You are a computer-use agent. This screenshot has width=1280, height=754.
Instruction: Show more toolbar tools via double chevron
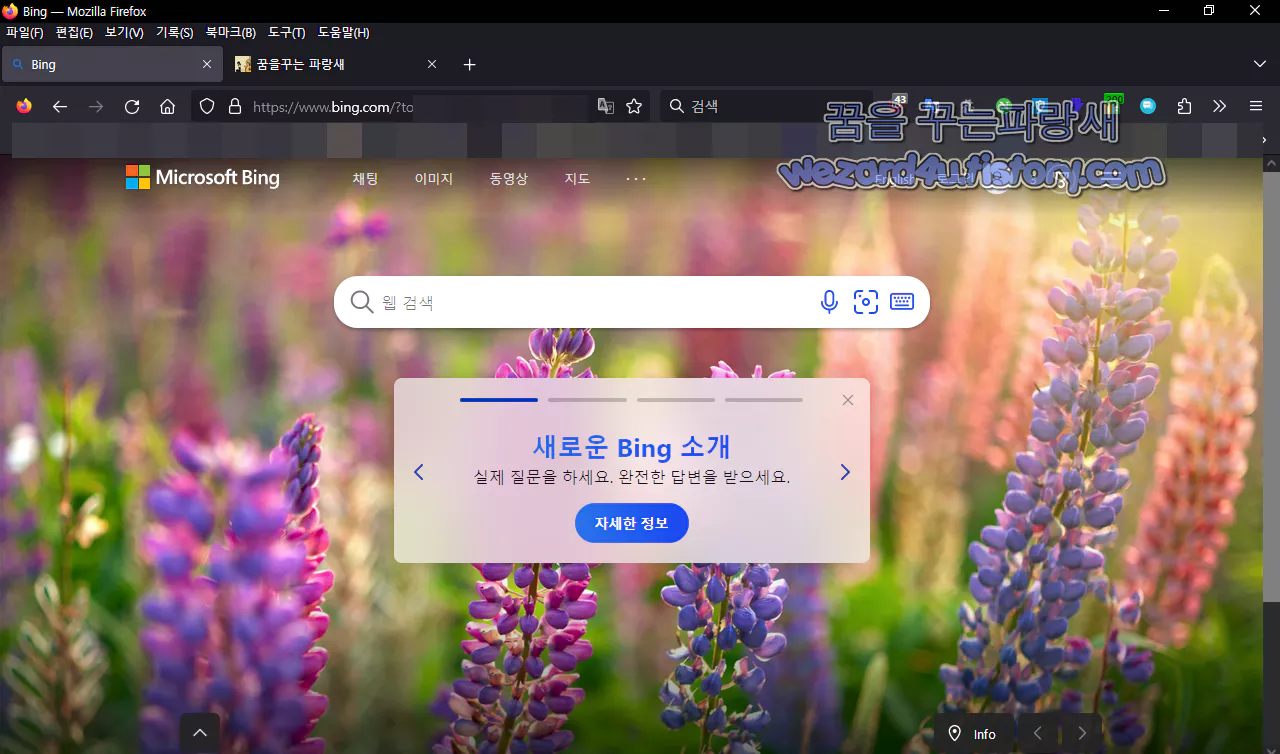[x=1219, y=106]
